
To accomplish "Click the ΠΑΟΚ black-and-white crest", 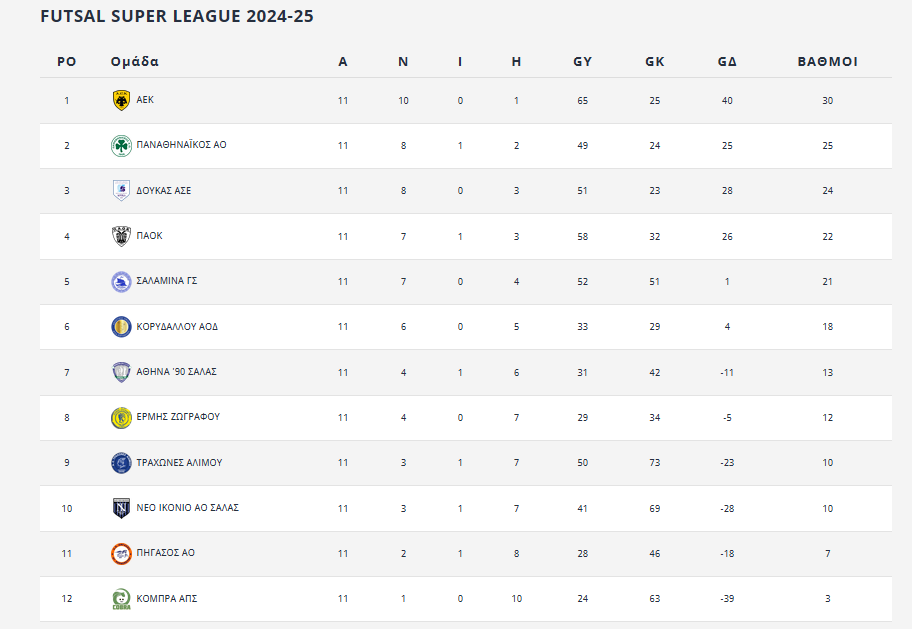I will coord(121,236).
